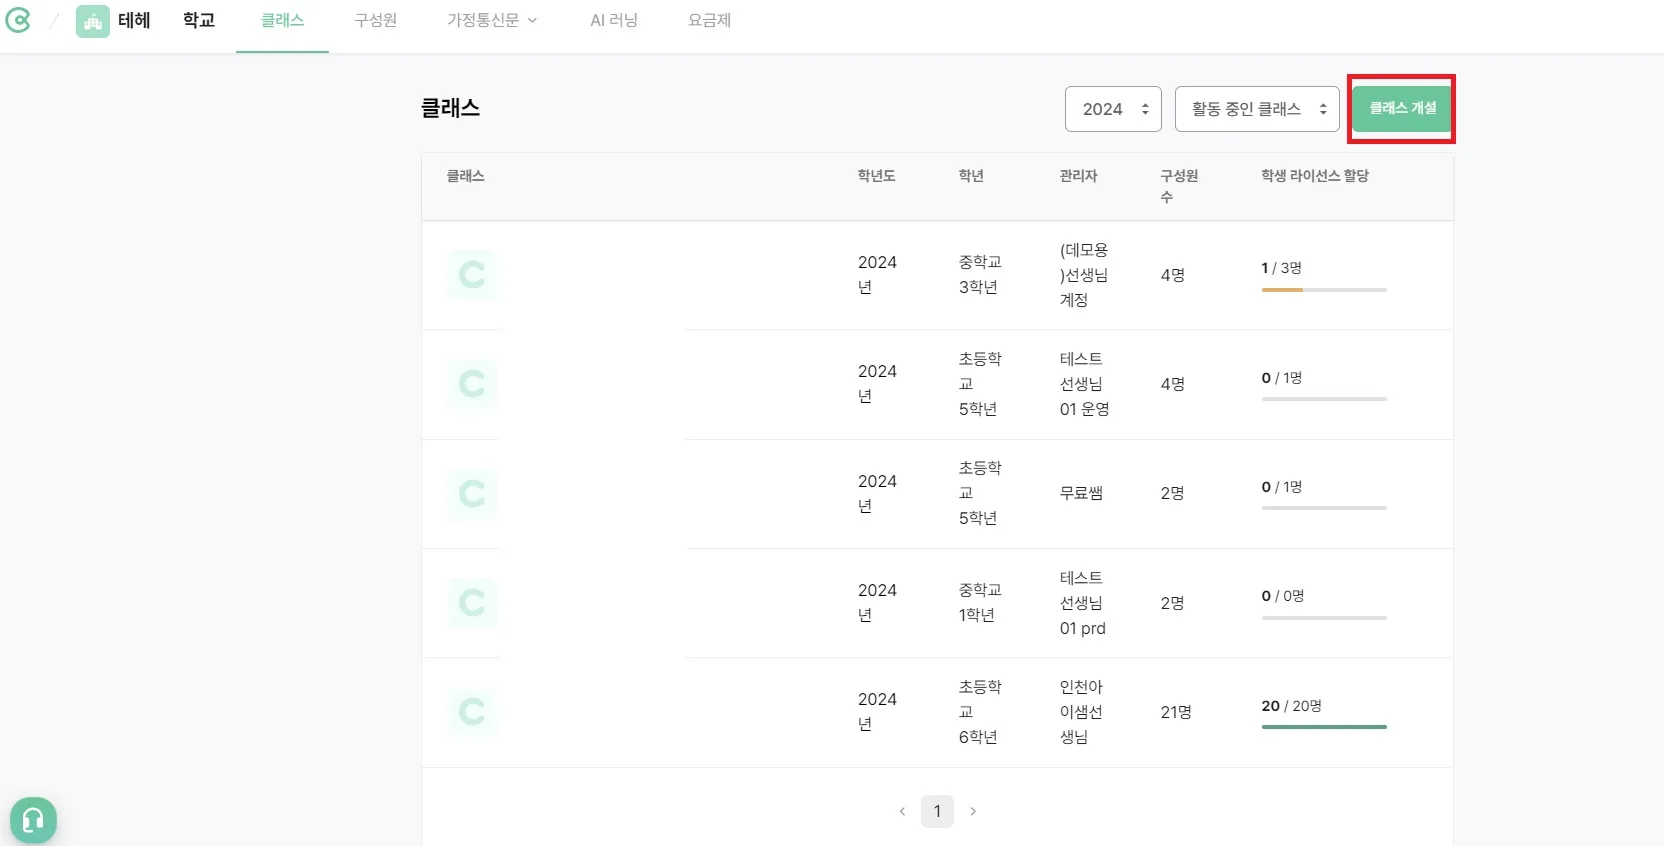Open the 활동 중인 클래스 filter dropdown
The height and width of the screenshot is (846, 1664).
[1257, 109]
